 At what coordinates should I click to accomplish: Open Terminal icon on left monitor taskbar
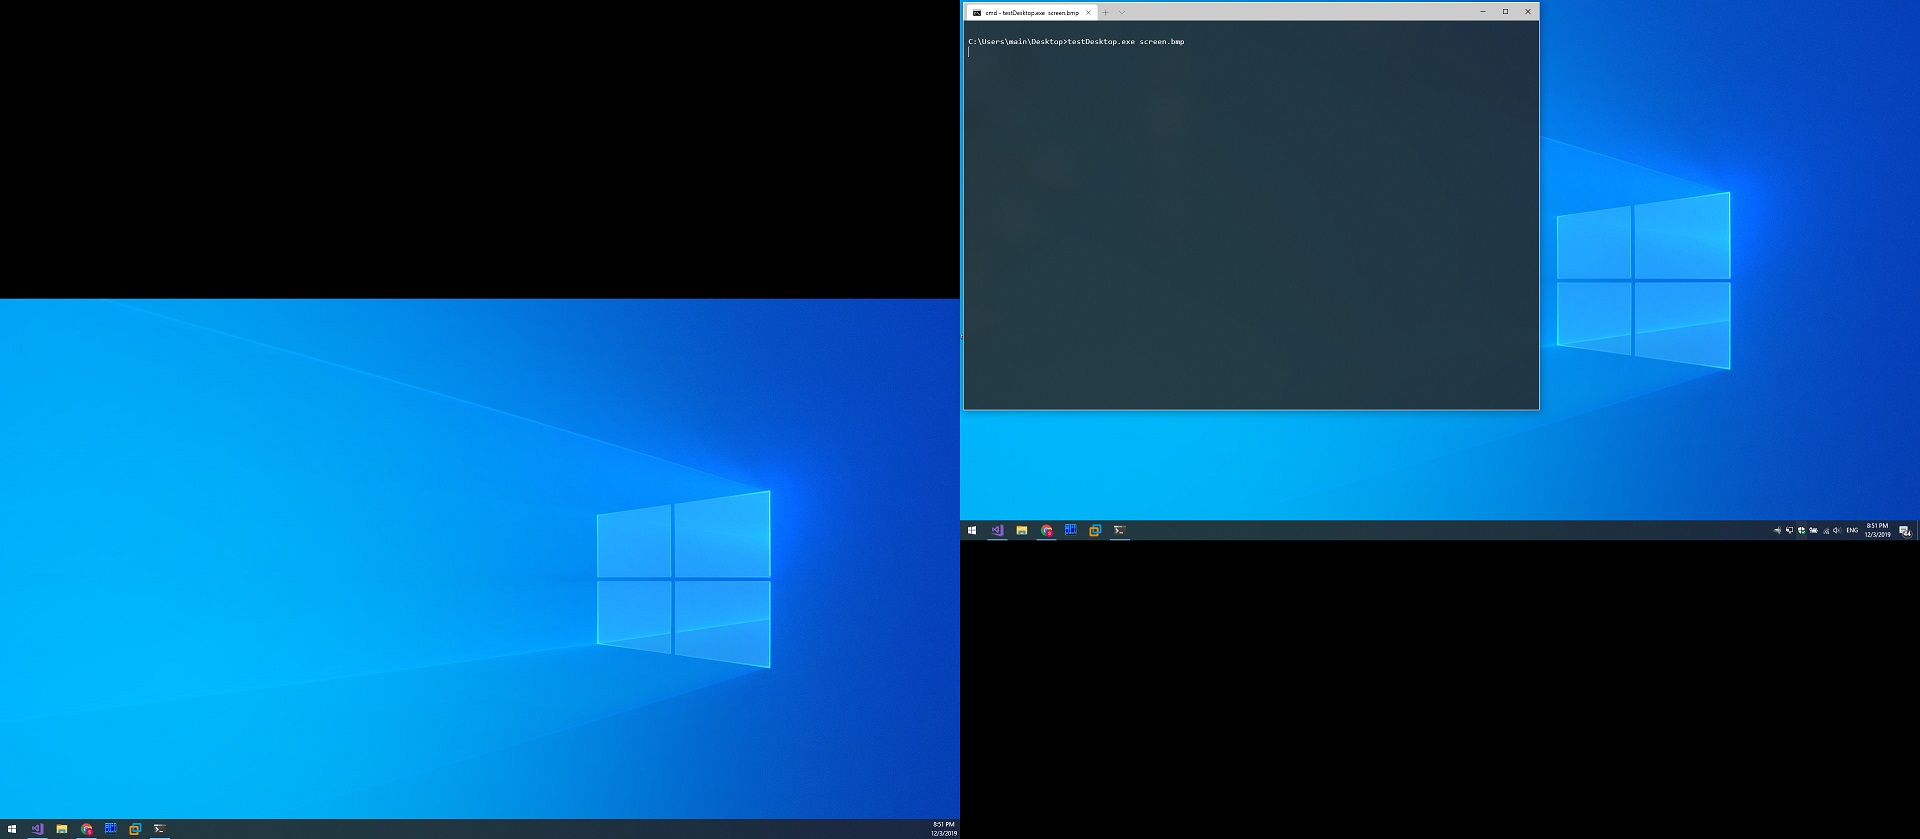(160, 829)
